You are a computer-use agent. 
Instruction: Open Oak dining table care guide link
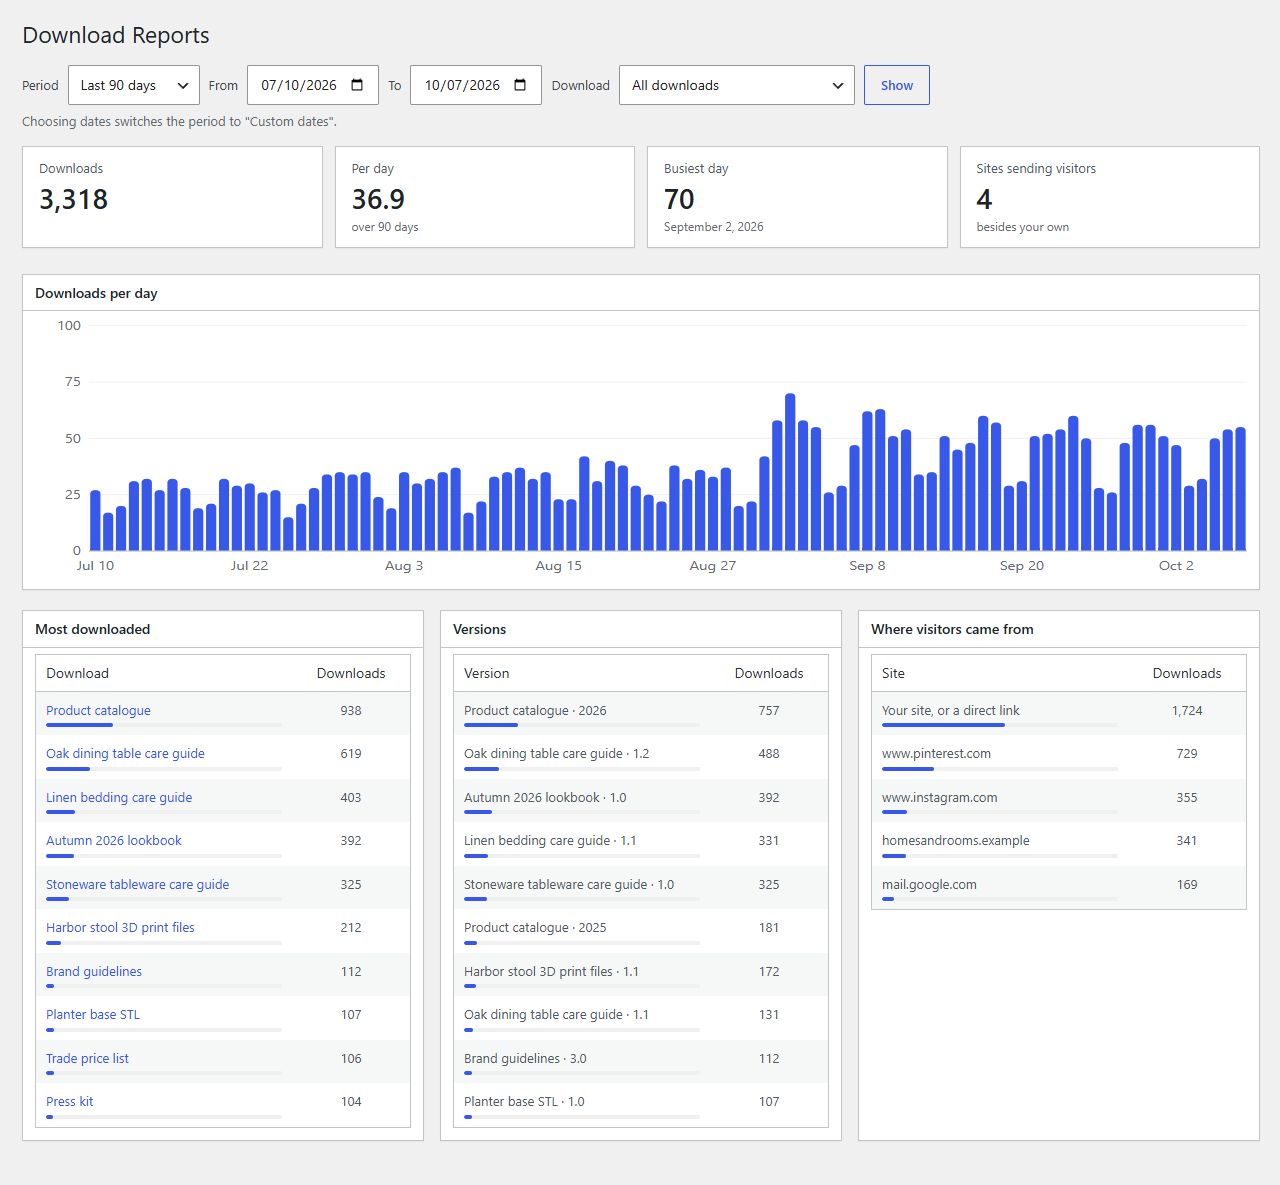tap(125, 754)
